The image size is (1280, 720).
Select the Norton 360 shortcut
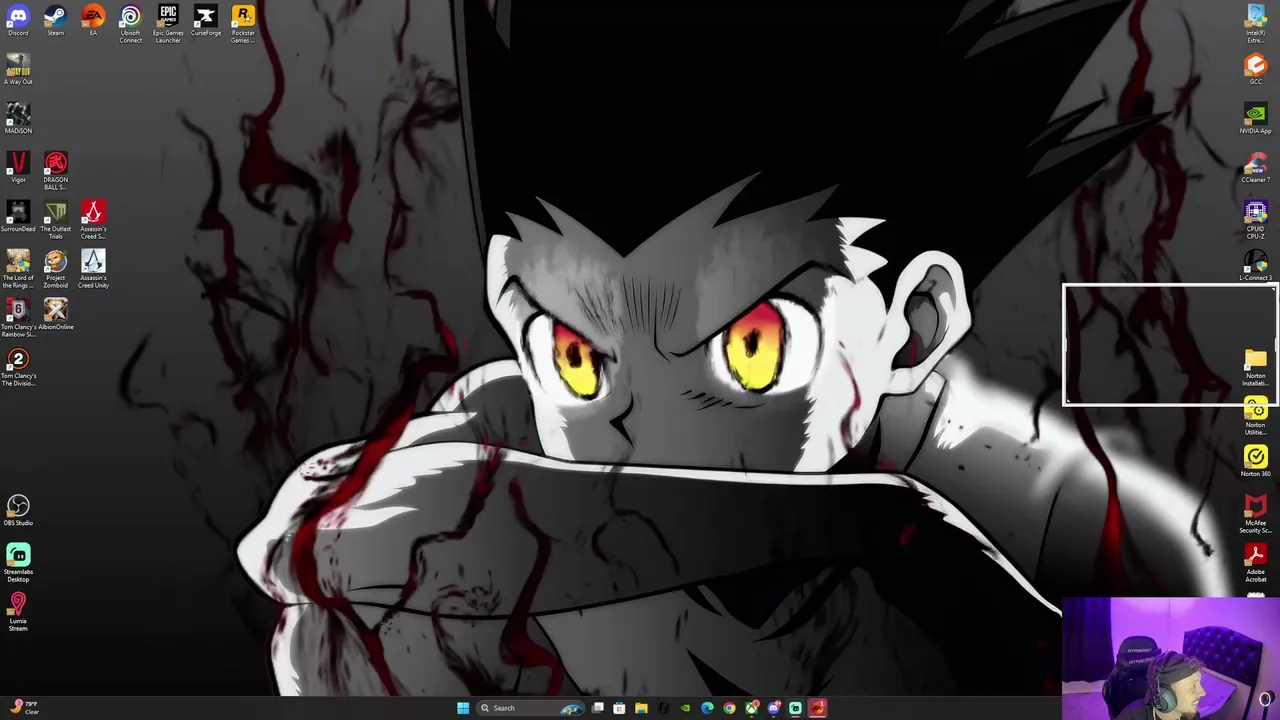pos(1256,461)
